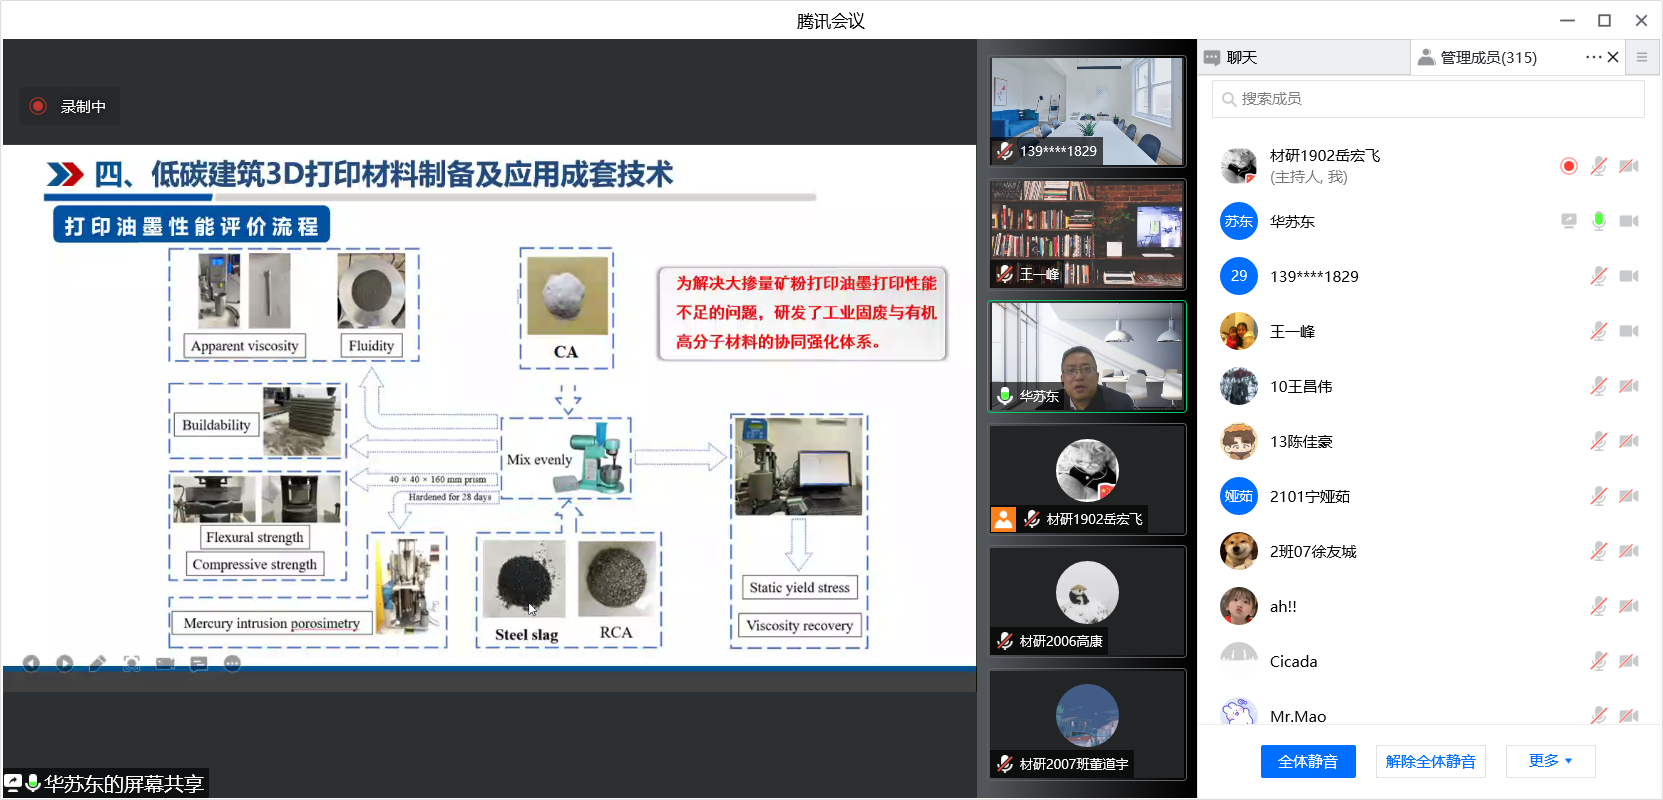Open the 更多 dropdown at panel bottom
Image resolution: width=1663 pixels, height=800 pixels.
tap(1549, 761)
